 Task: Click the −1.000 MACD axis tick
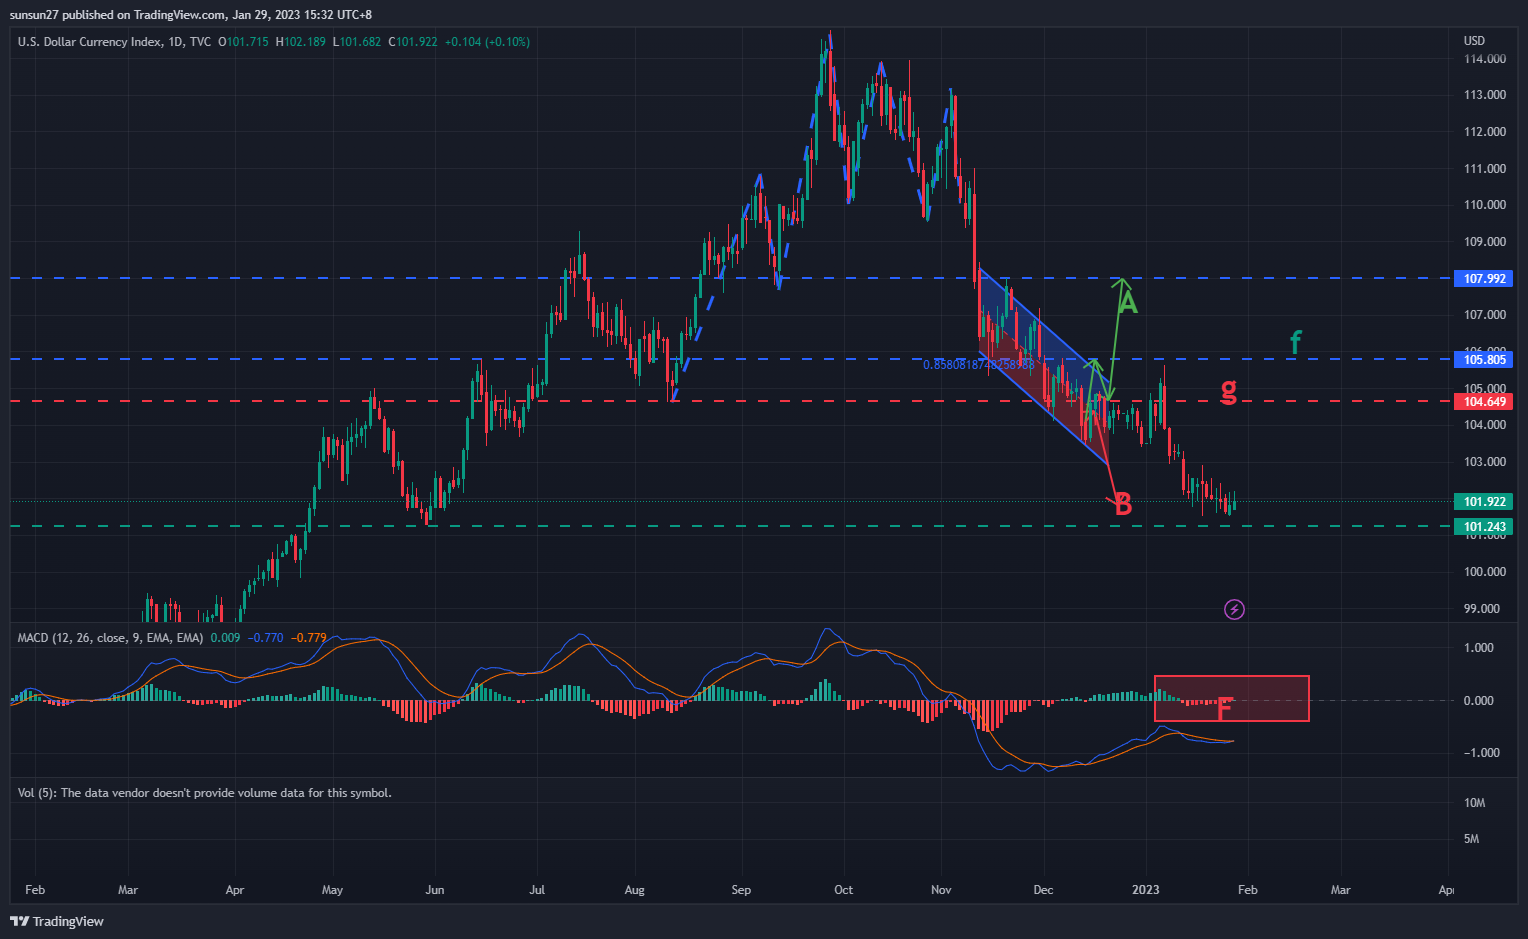[1481, 753]
